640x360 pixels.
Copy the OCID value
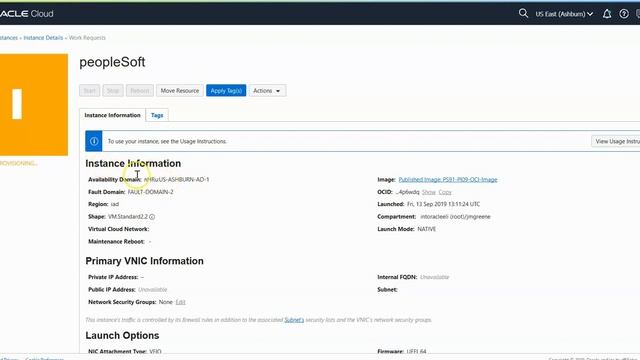(x=445, y=192)
